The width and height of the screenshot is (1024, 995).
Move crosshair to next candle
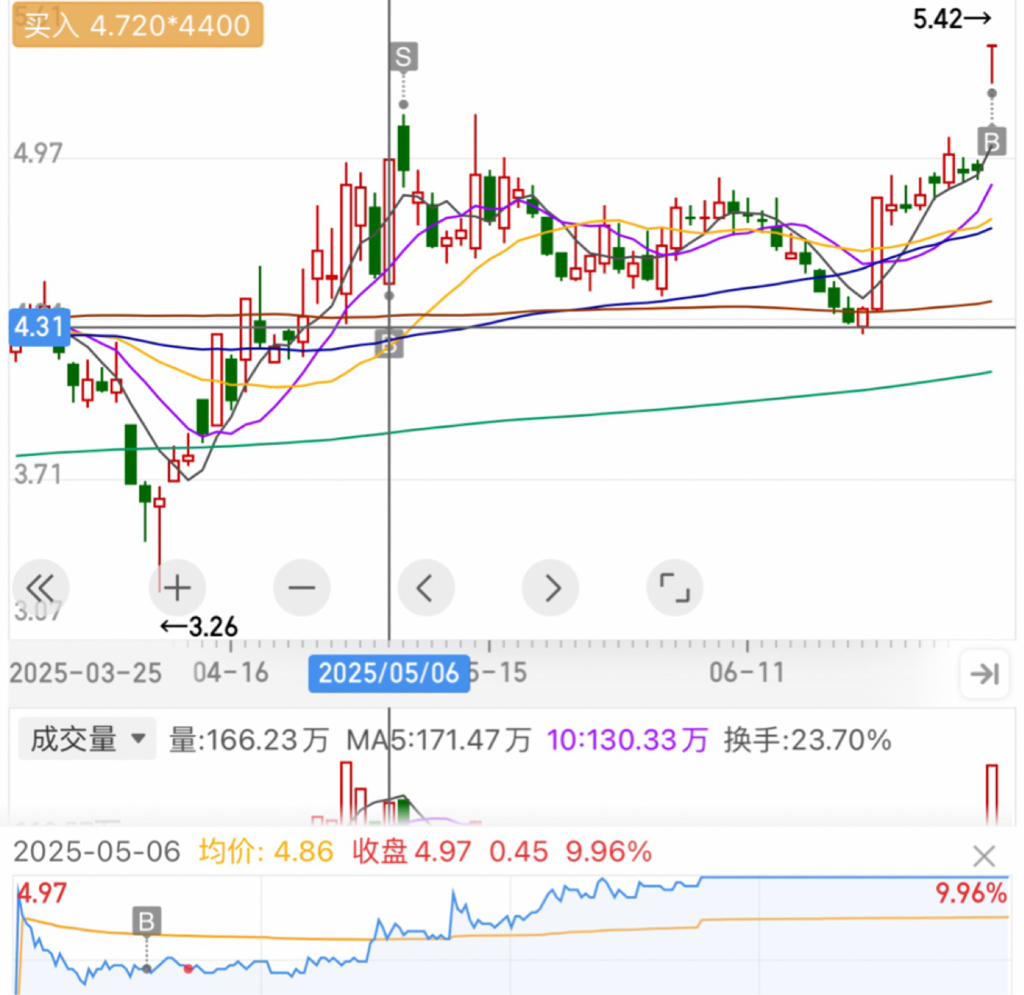pos(551,588)
